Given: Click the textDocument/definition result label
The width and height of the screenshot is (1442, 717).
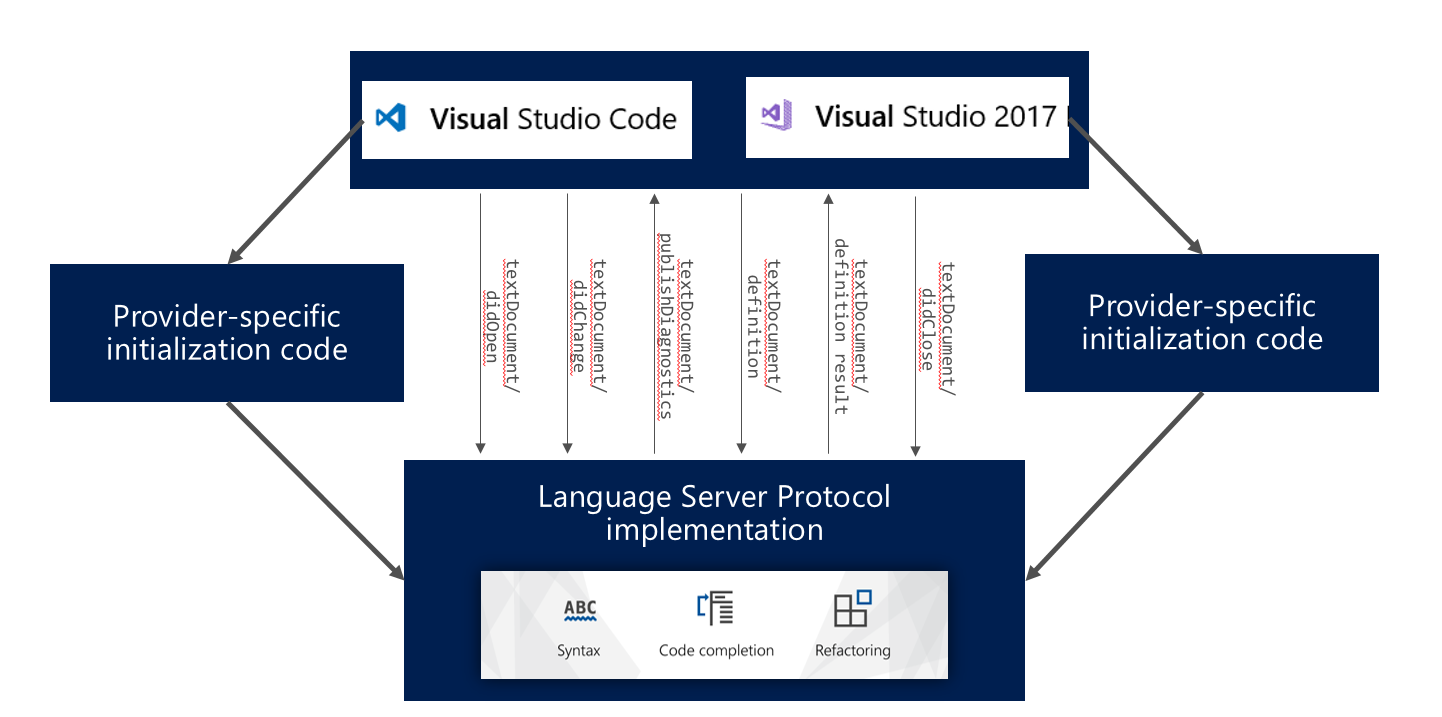Looking at the screenshot, I should pos(850,326).
